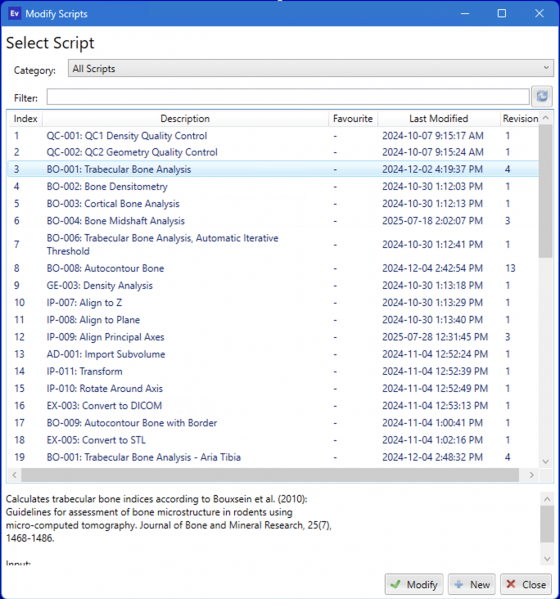Select row GE-003: Density Analysis
The width and height of the screenshot is (560, 599).
pyautogui.click(x=274, y=285)
